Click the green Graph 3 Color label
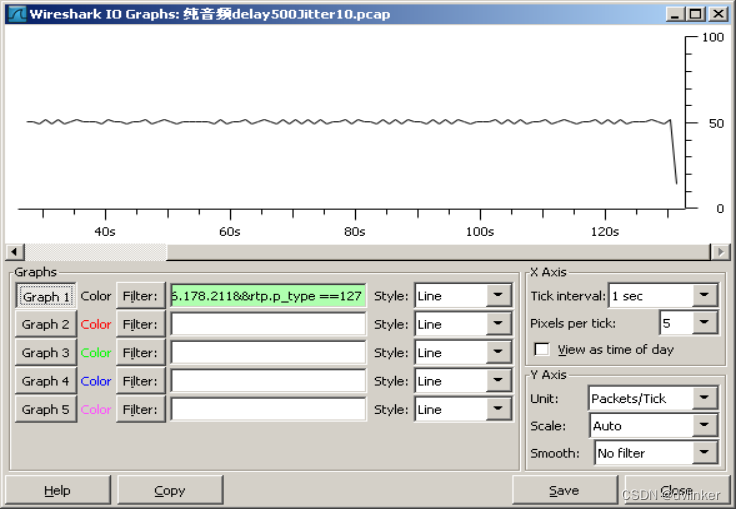736x510 pixels. [x=96, y=352]
